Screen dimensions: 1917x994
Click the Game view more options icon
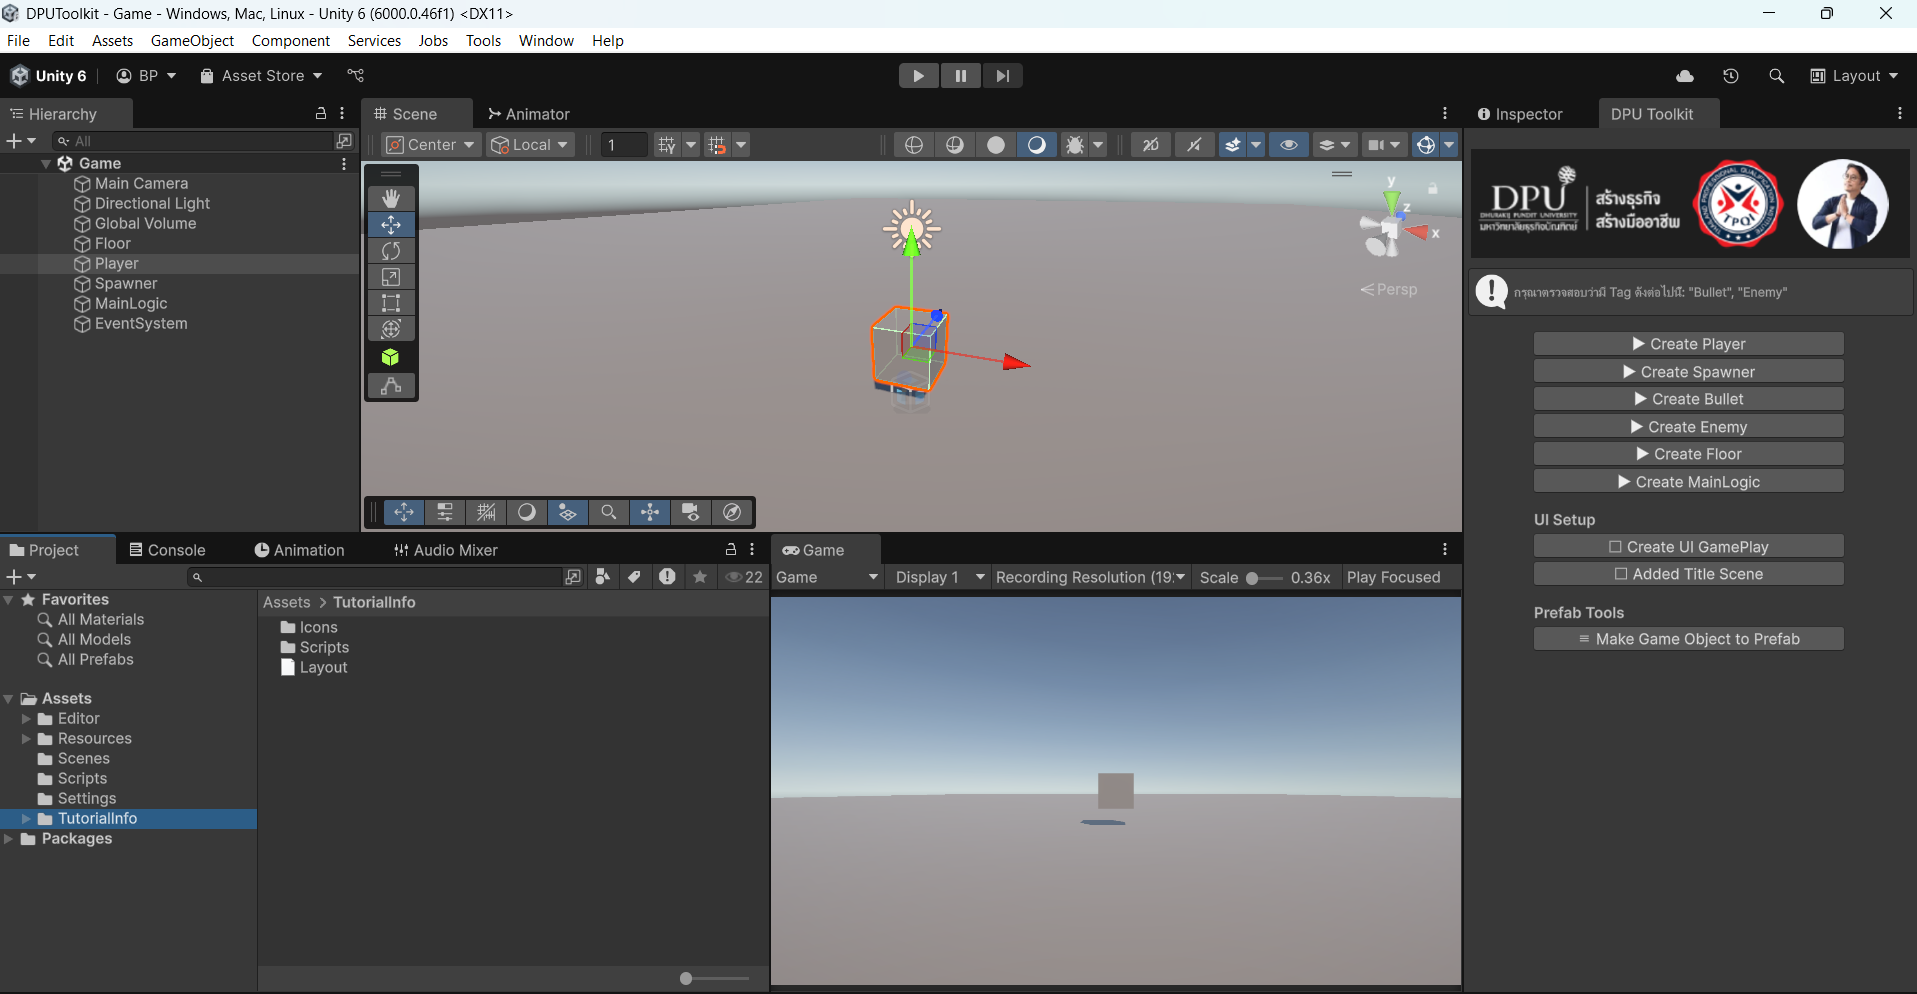(x=1445, y=549)
